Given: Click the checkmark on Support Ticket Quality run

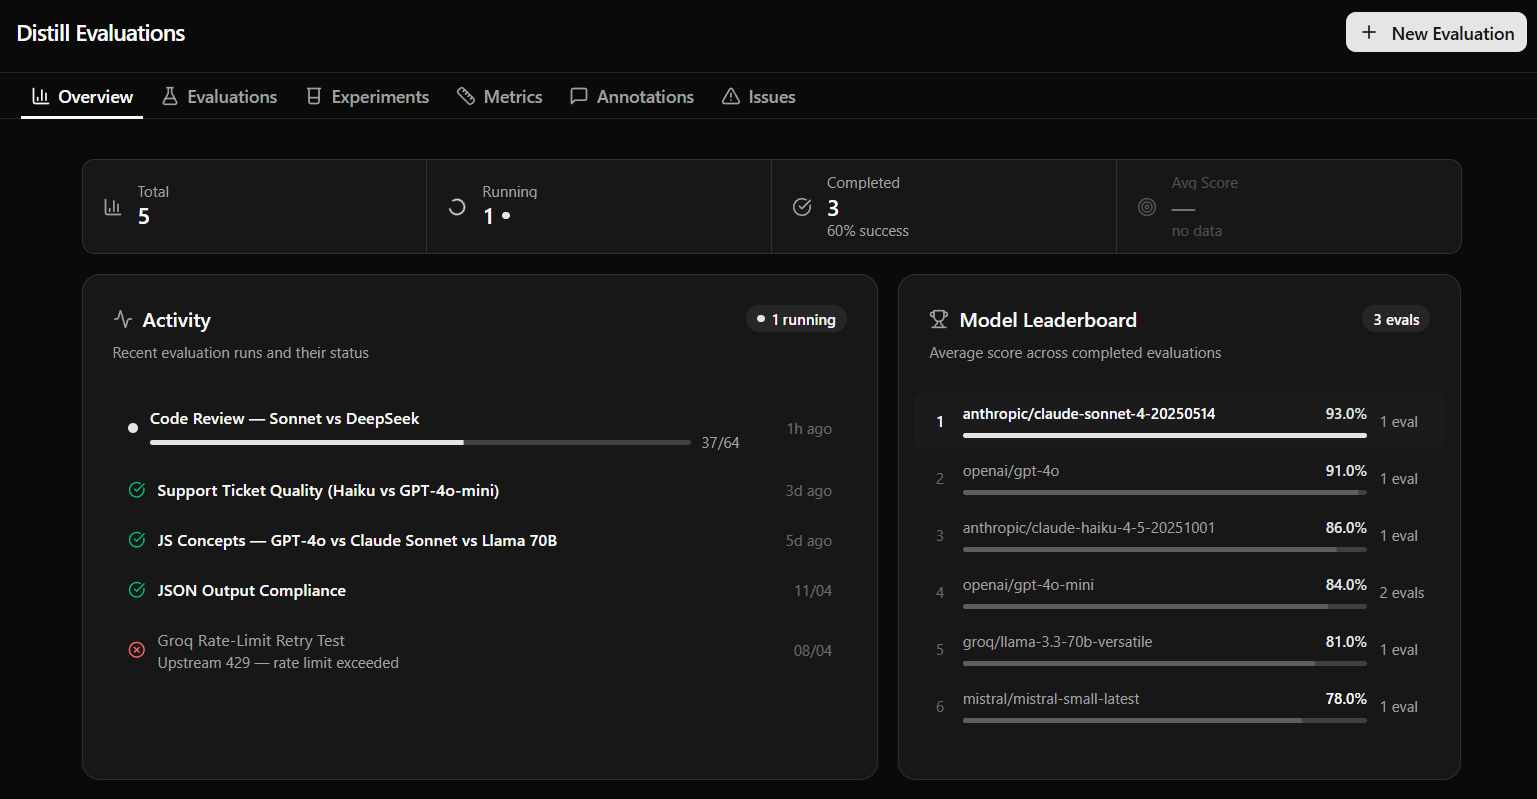Looking at the screenshot, I should (136, 490).
